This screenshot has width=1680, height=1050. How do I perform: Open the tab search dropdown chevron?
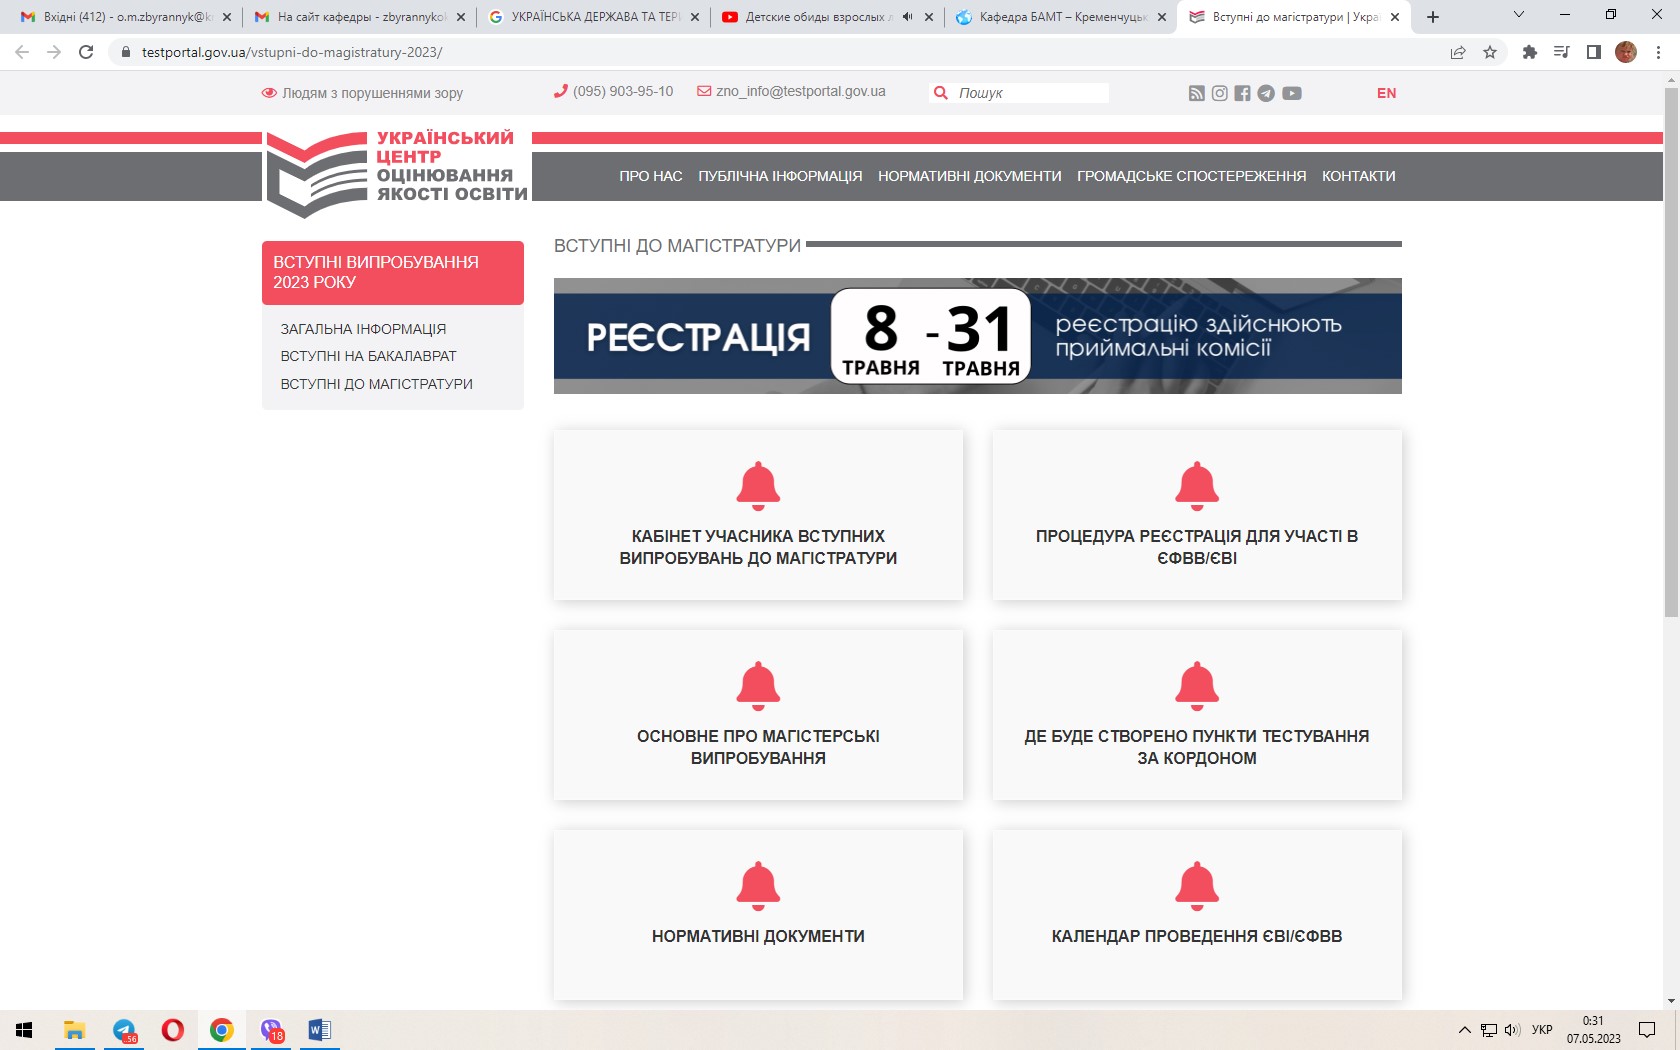coord(1518,15)
